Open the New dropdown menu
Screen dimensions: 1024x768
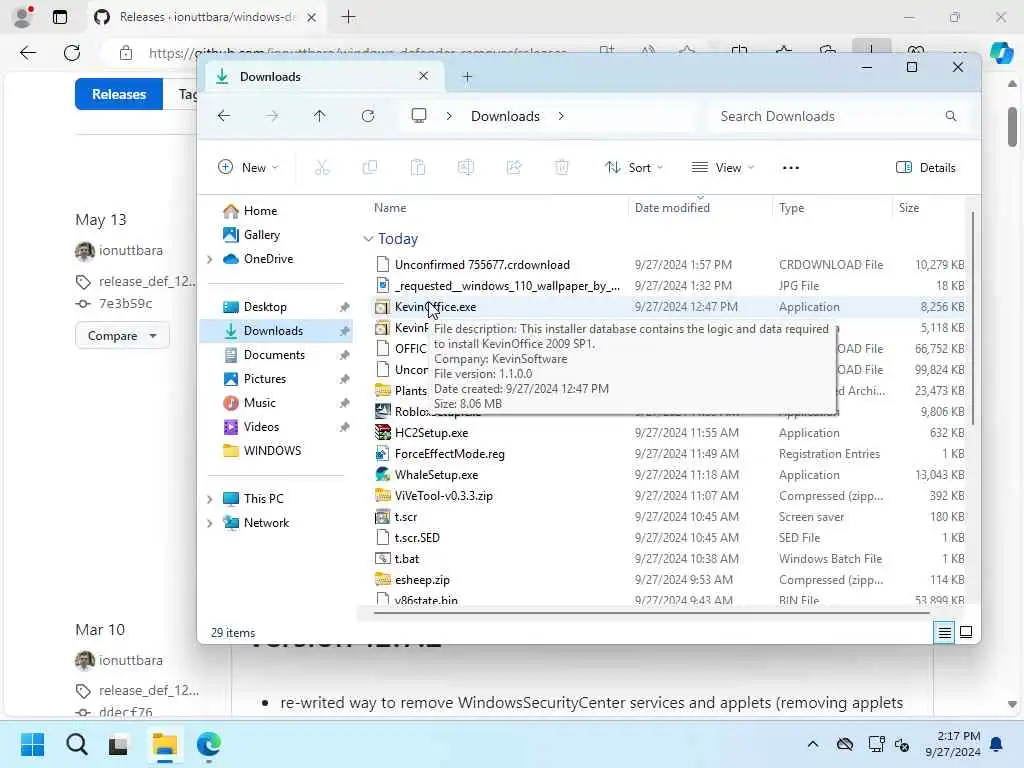[248, 168]
